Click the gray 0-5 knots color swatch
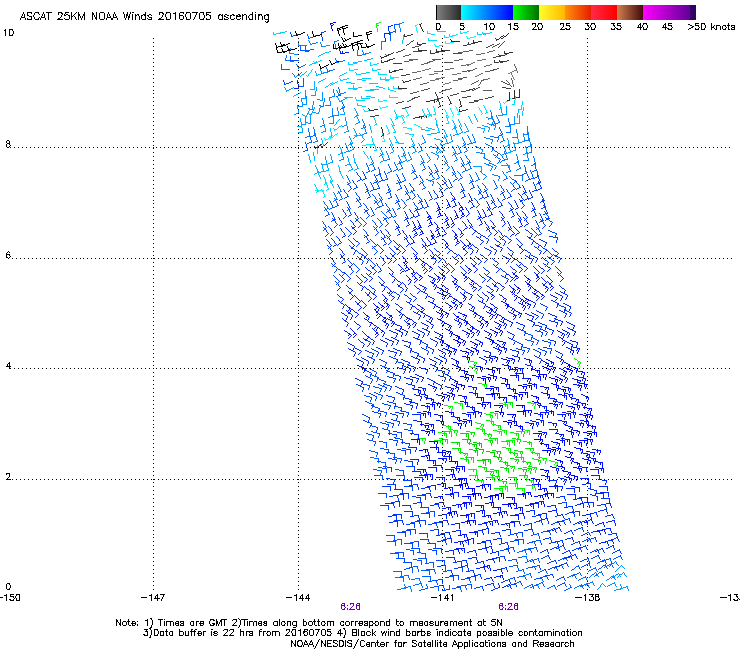 point(448,12)
